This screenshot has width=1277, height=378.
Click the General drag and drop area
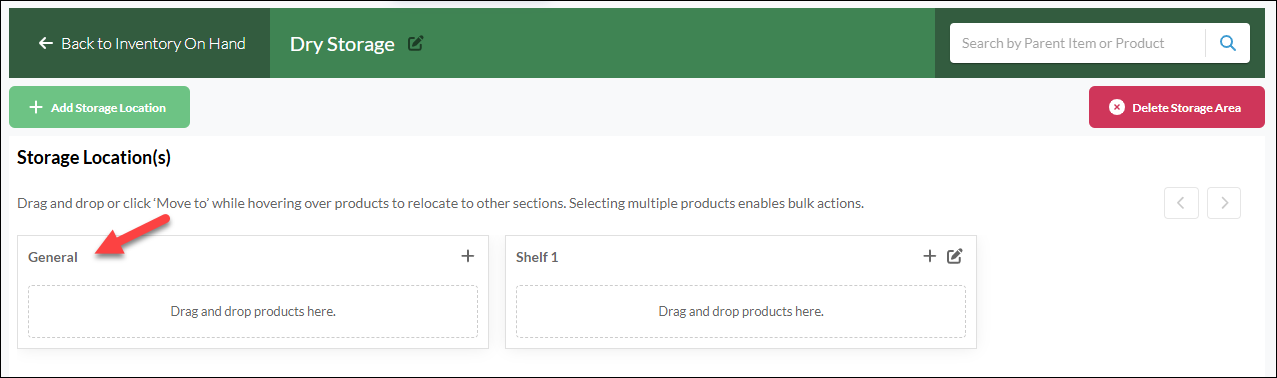253,311
